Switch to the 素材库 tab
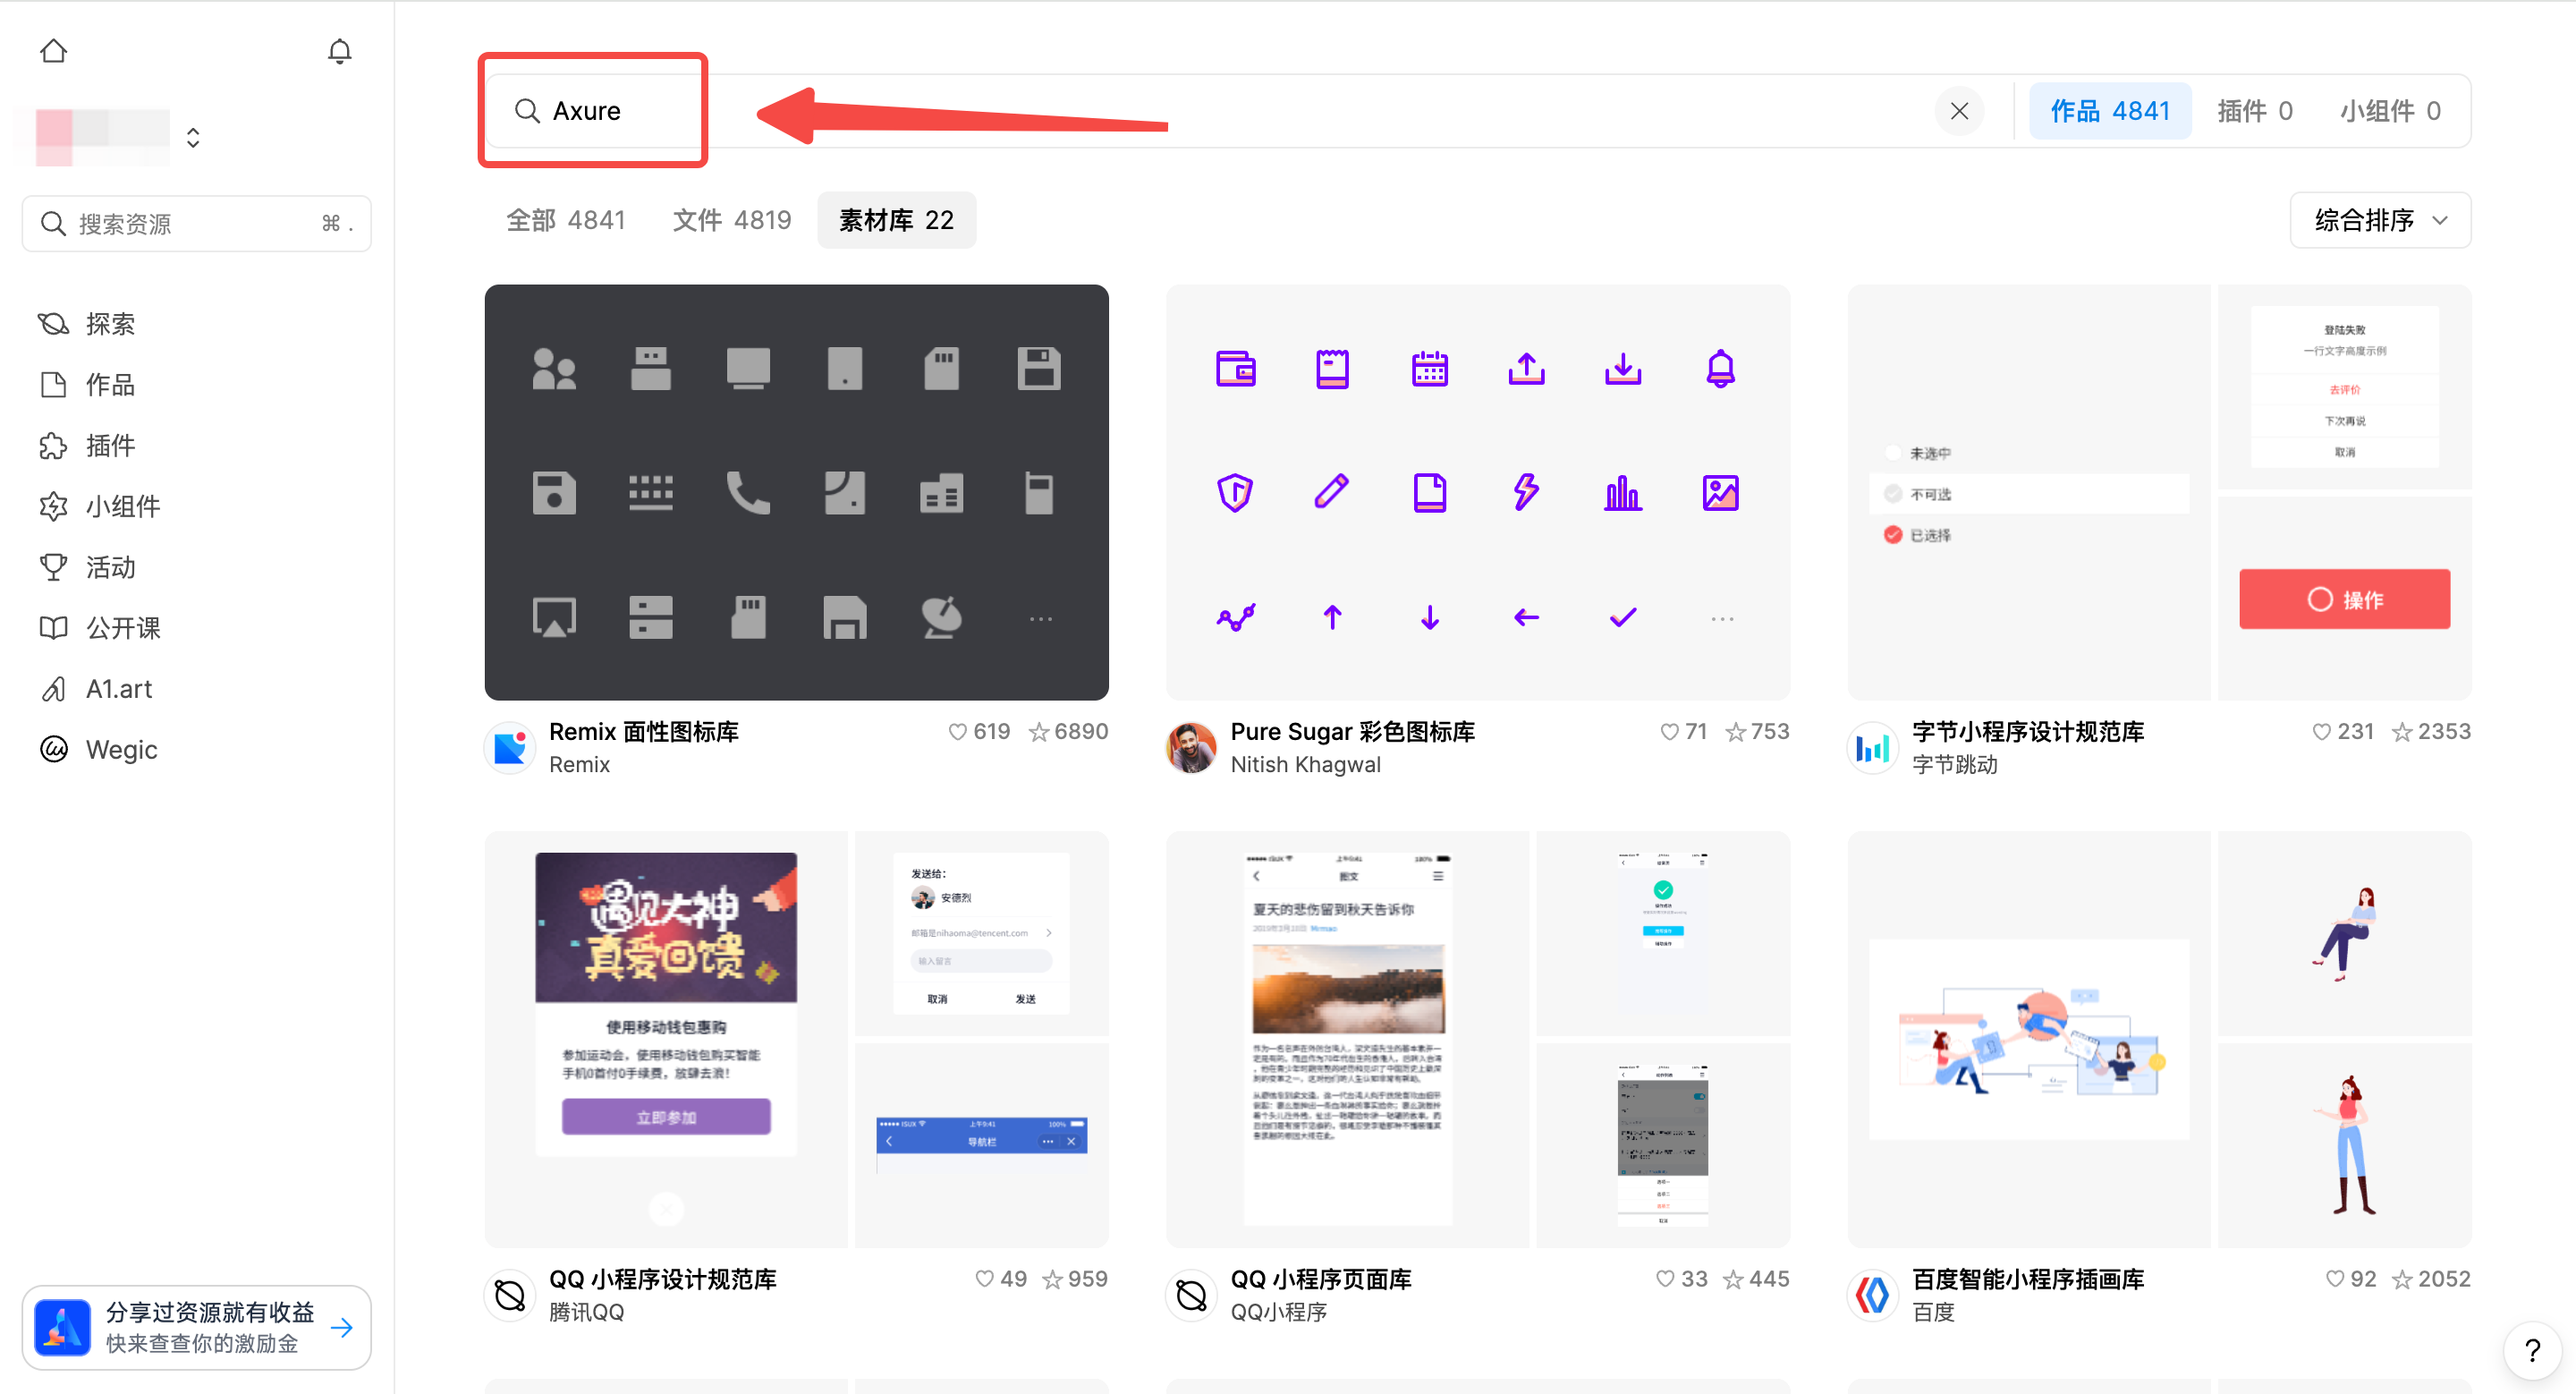The width and height of the screenshot is (2576, 1394). point(895,219)
